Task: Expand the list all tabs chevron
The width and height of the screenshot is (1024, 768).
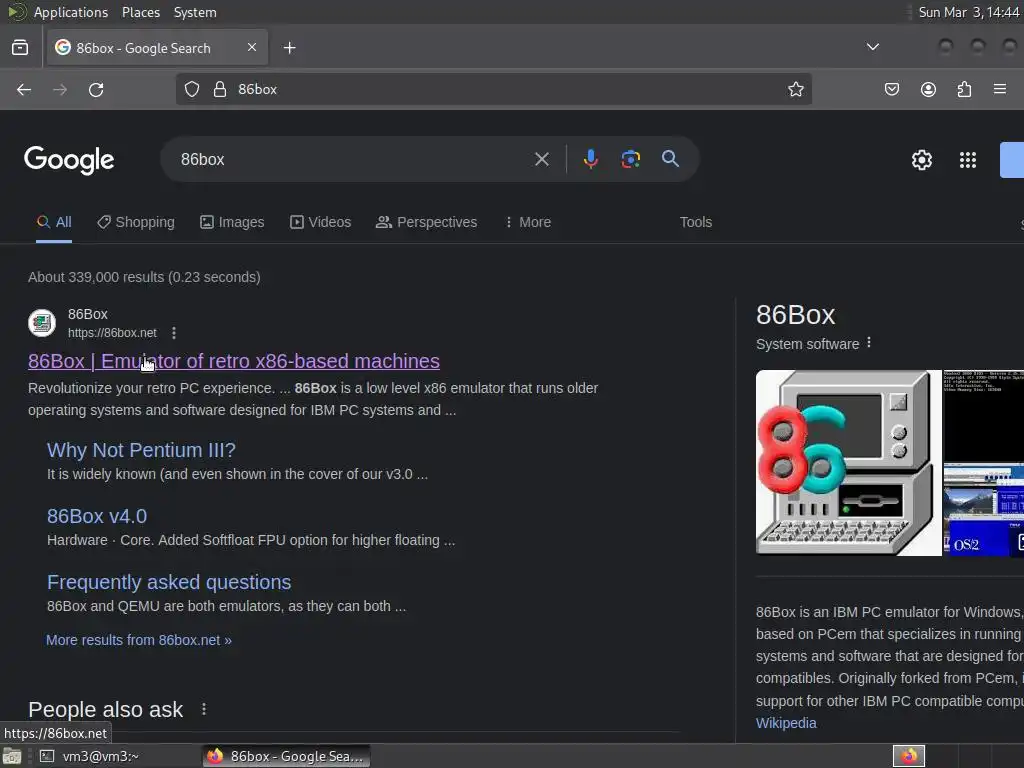Action: (x=872, y=47)
